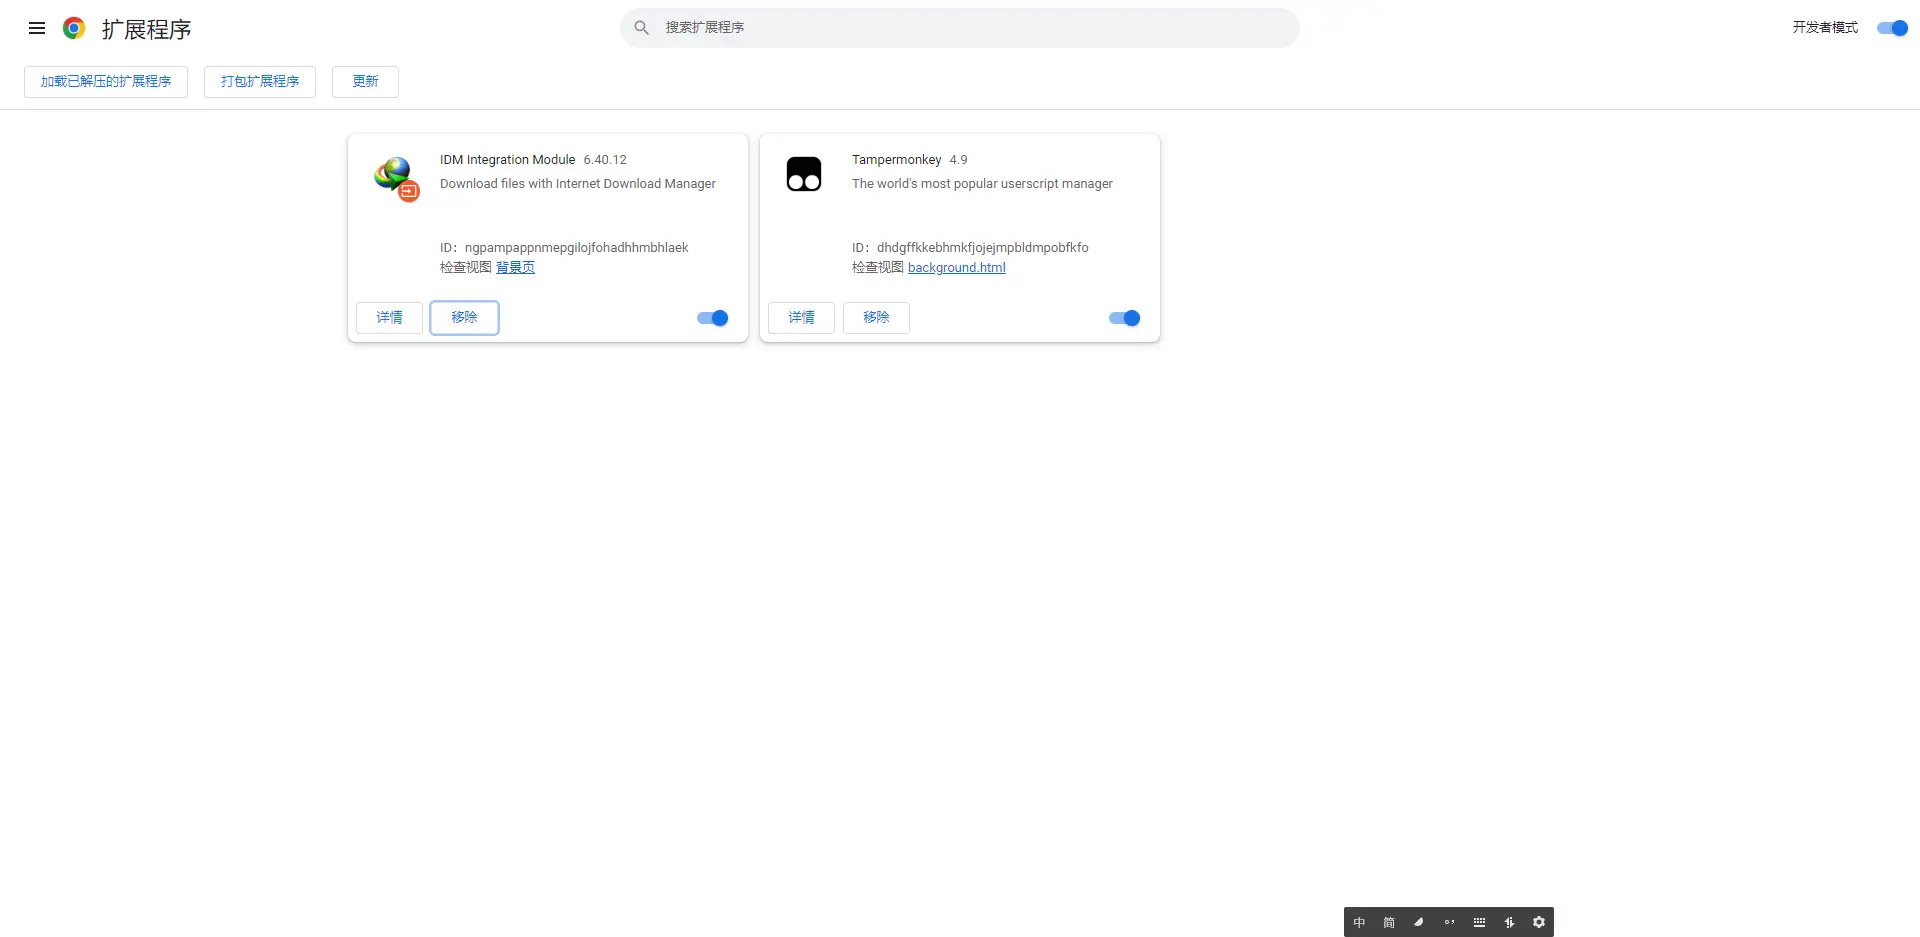This screenshot has width=1920, height=937.
Task: Open IDM 背景页 inspect view link
Action: (515, 268)
